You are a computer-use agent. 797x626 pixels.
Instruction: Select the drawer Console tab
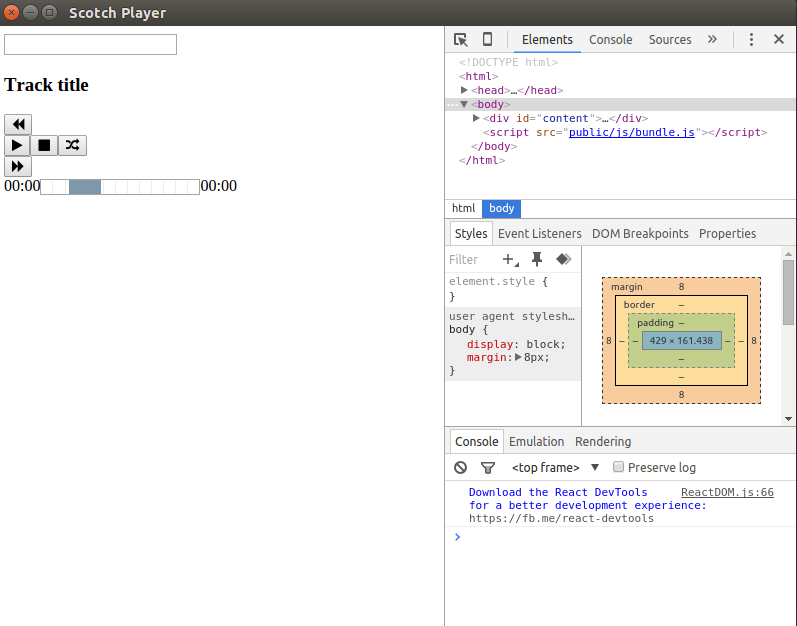[x=476, y=442]
